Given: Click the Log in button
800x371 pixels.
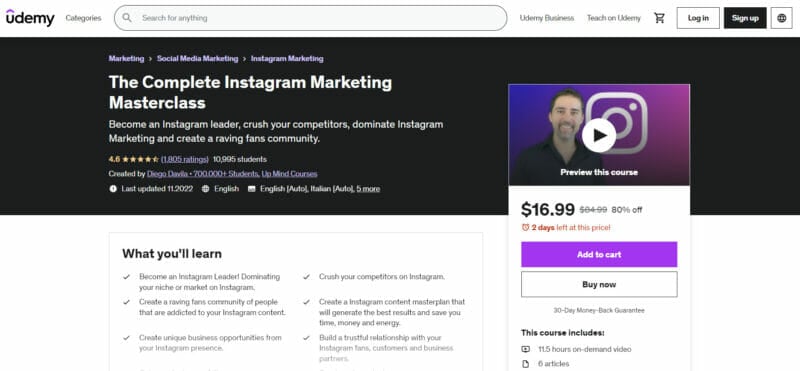Looking at the screenshot, I should [x=698, y=18].
